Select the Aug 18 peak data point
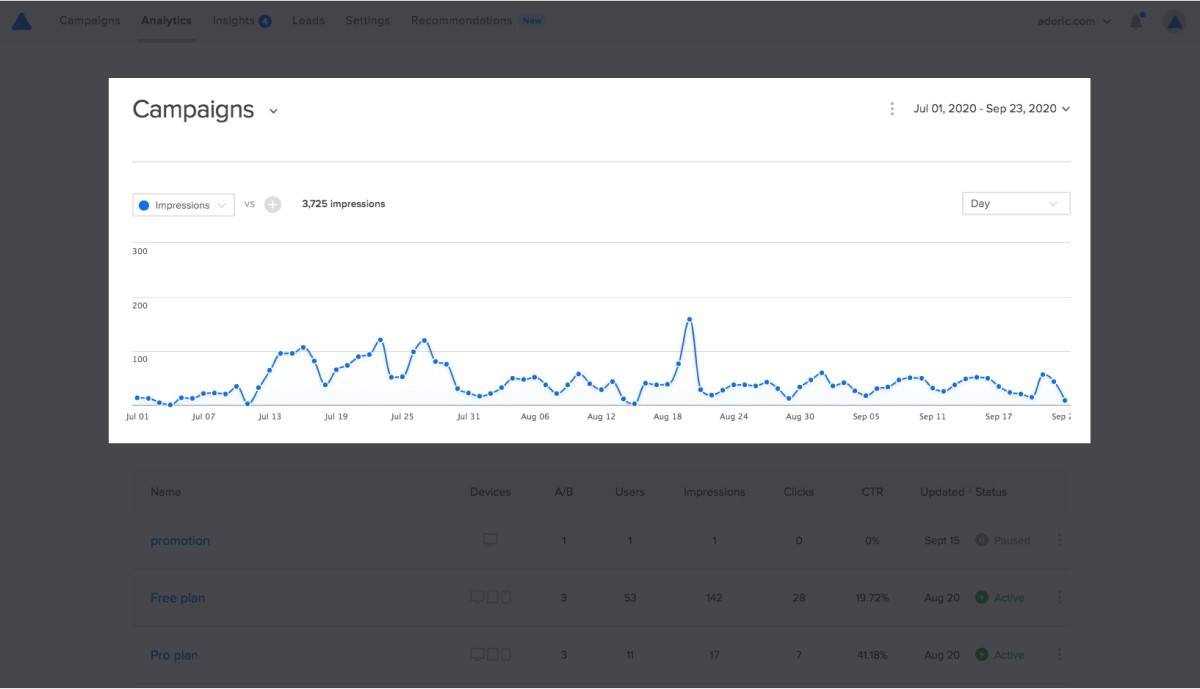 pyautogui.click(x=690, y=320)
